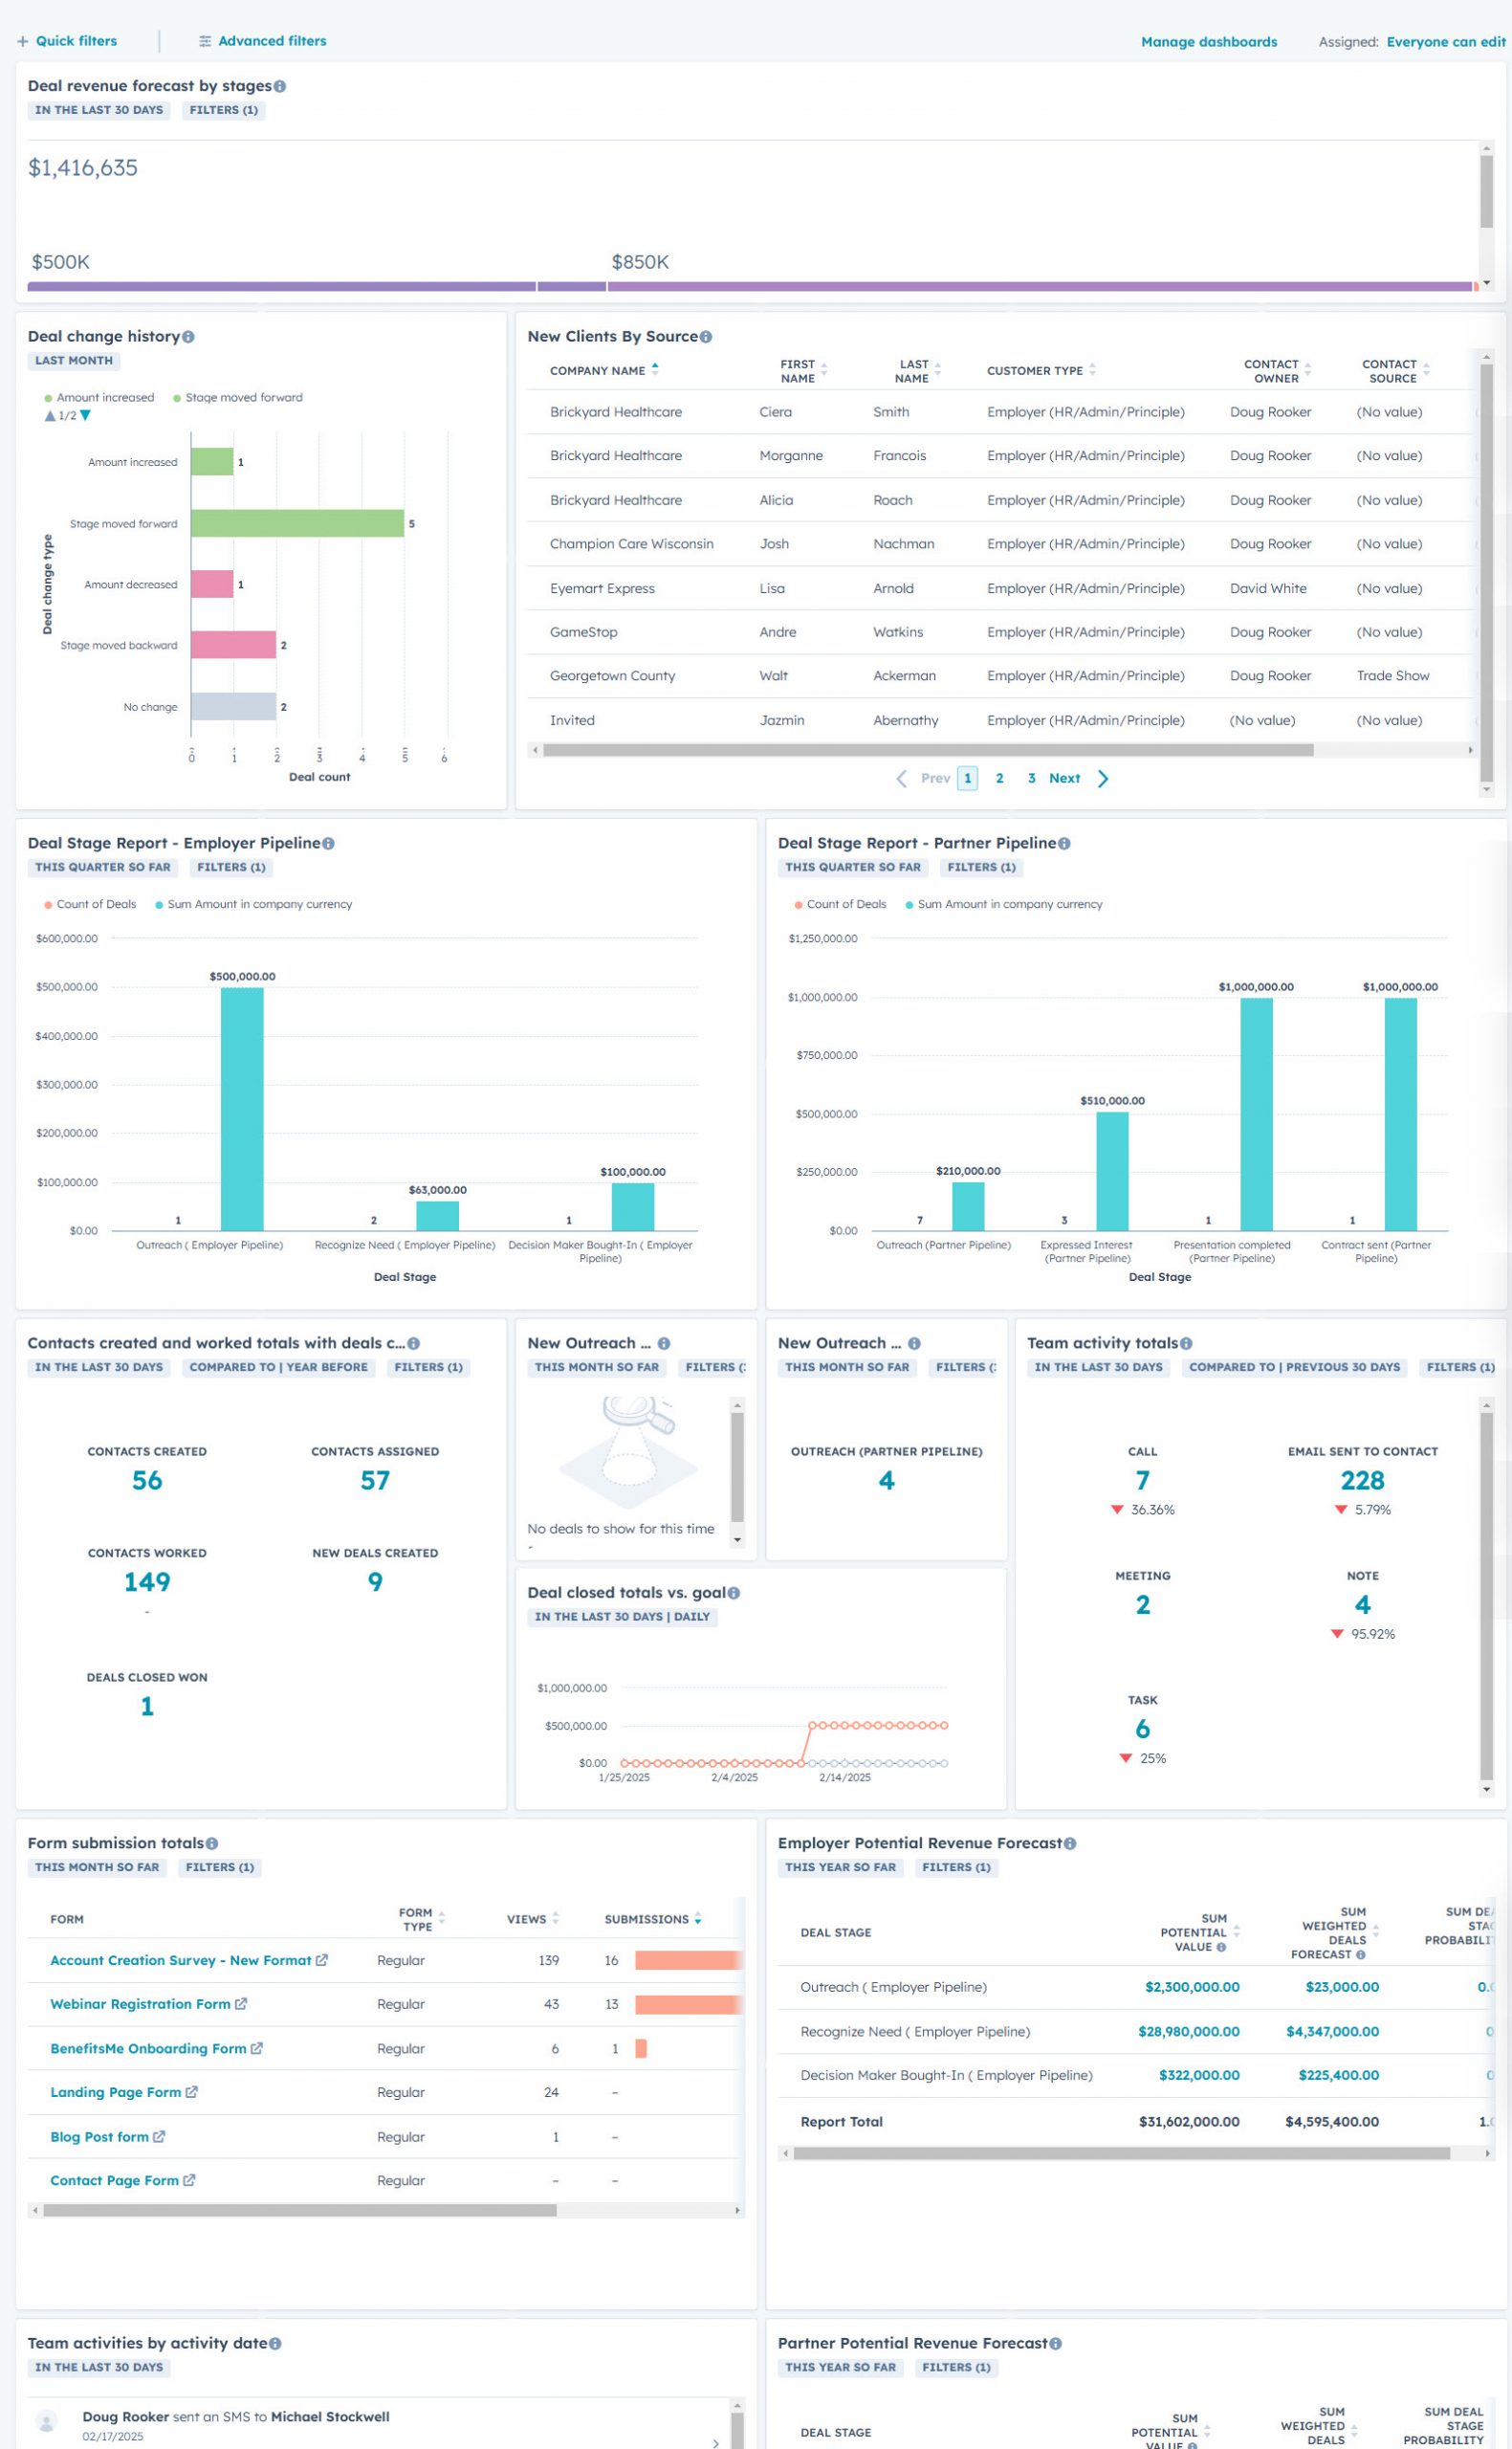1512x2449 pixels.
Task: Click info icon beside Deal change history
Action: 188,337
